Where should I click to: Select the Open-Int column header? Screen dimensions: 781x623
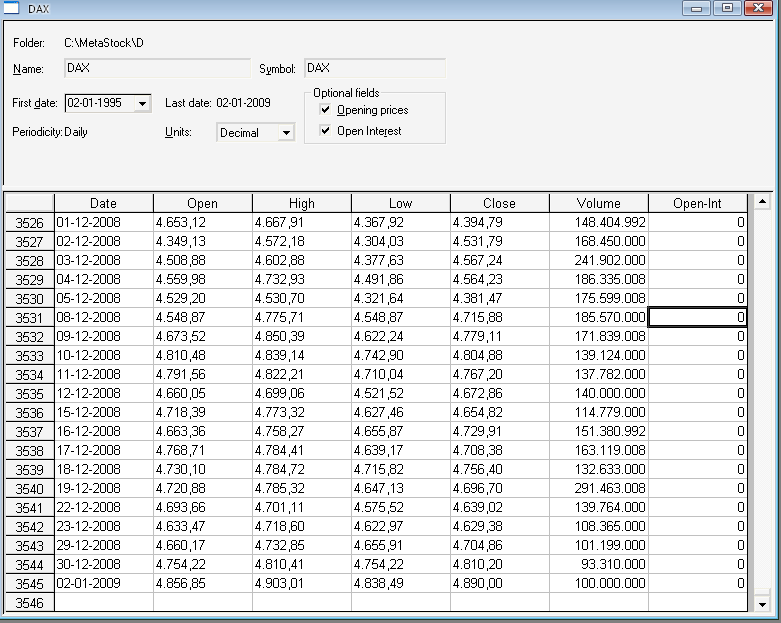click(x=698, y=203)
